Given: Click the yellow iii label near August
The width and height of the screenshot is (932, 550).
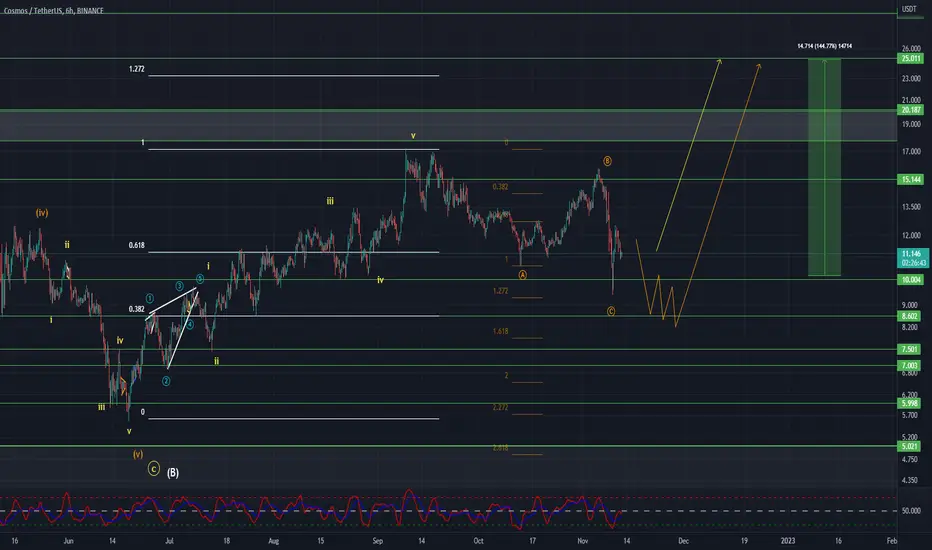Looking at the screenshot, I should pyautogui.click(x=330, y=201).
